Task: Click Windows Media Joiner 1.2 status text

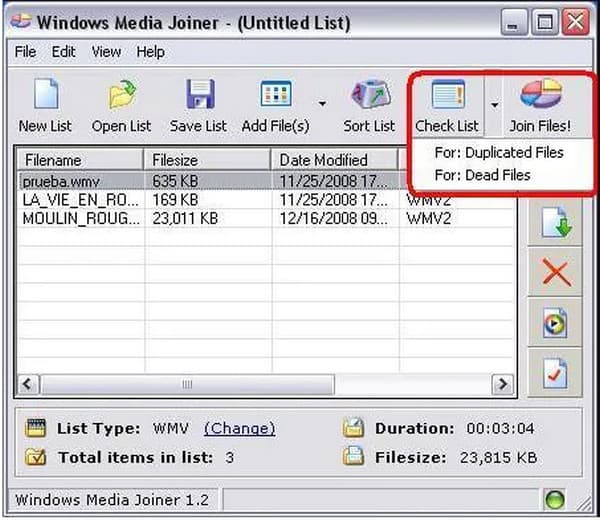Action: [112, 500]
